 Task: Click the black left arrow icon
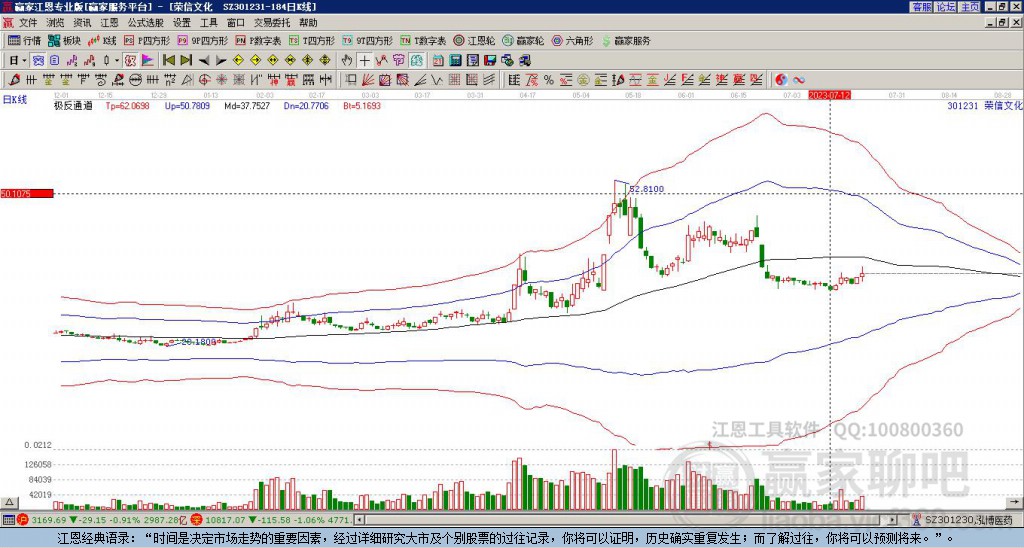pyautogui.click(x=204, y=61)
